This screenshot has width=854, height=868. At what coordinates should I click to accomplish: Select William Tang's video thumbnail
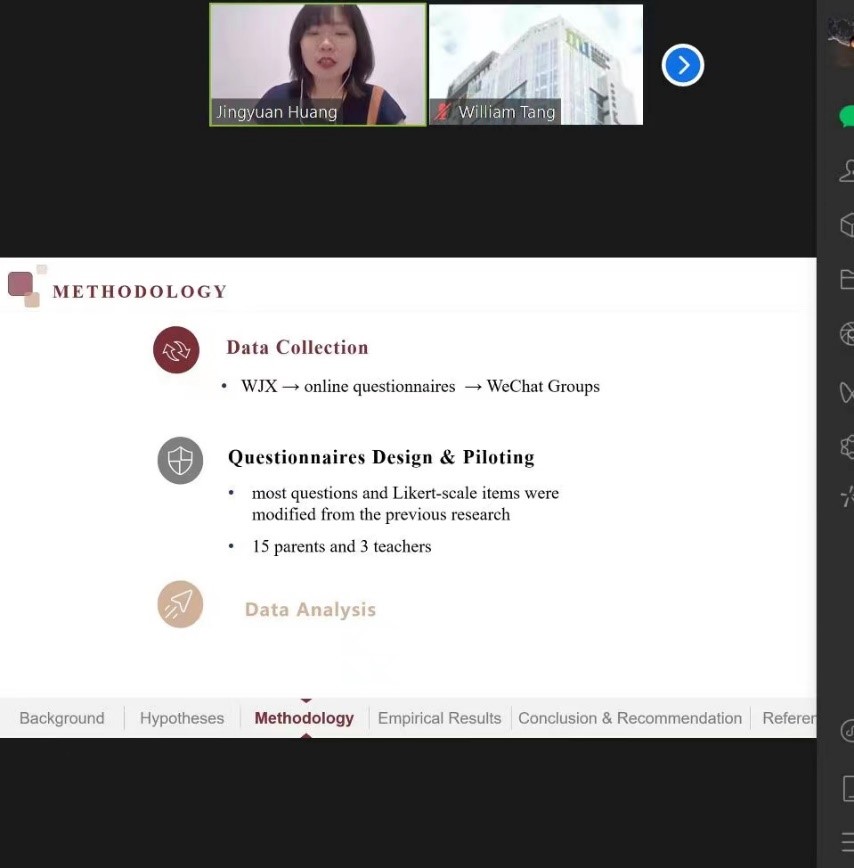536,64
